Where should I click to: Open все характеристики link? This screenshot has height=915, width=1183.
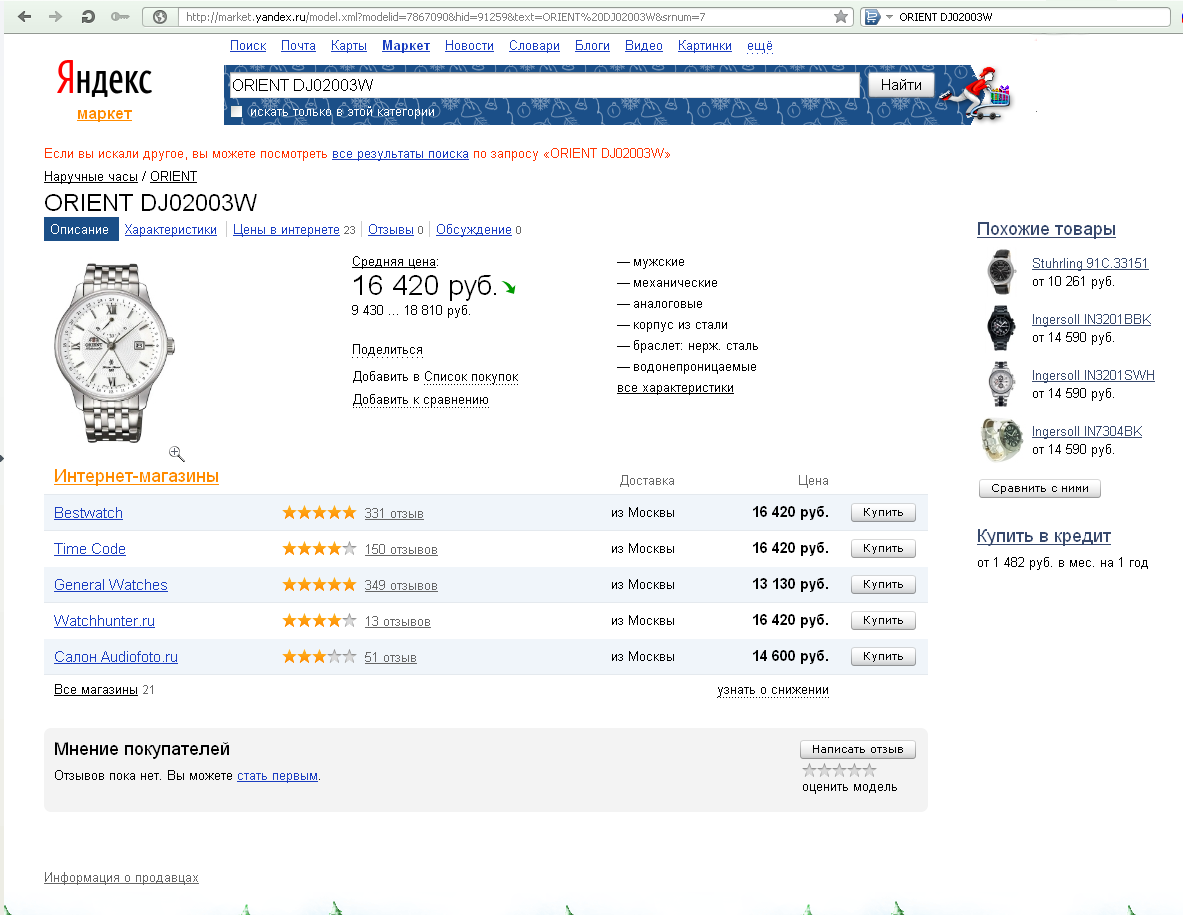pos(675,388)
